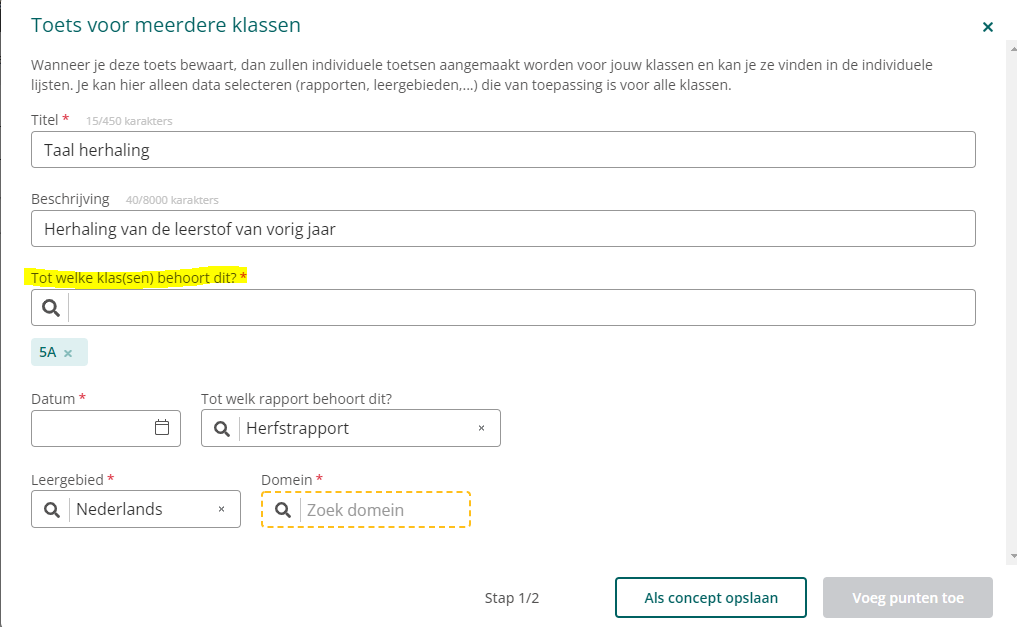Close the Toets voor meerdere klassen dialog
Image resolution: width=1017 pixels, height=627 pixels.
[x=987, y=27]
